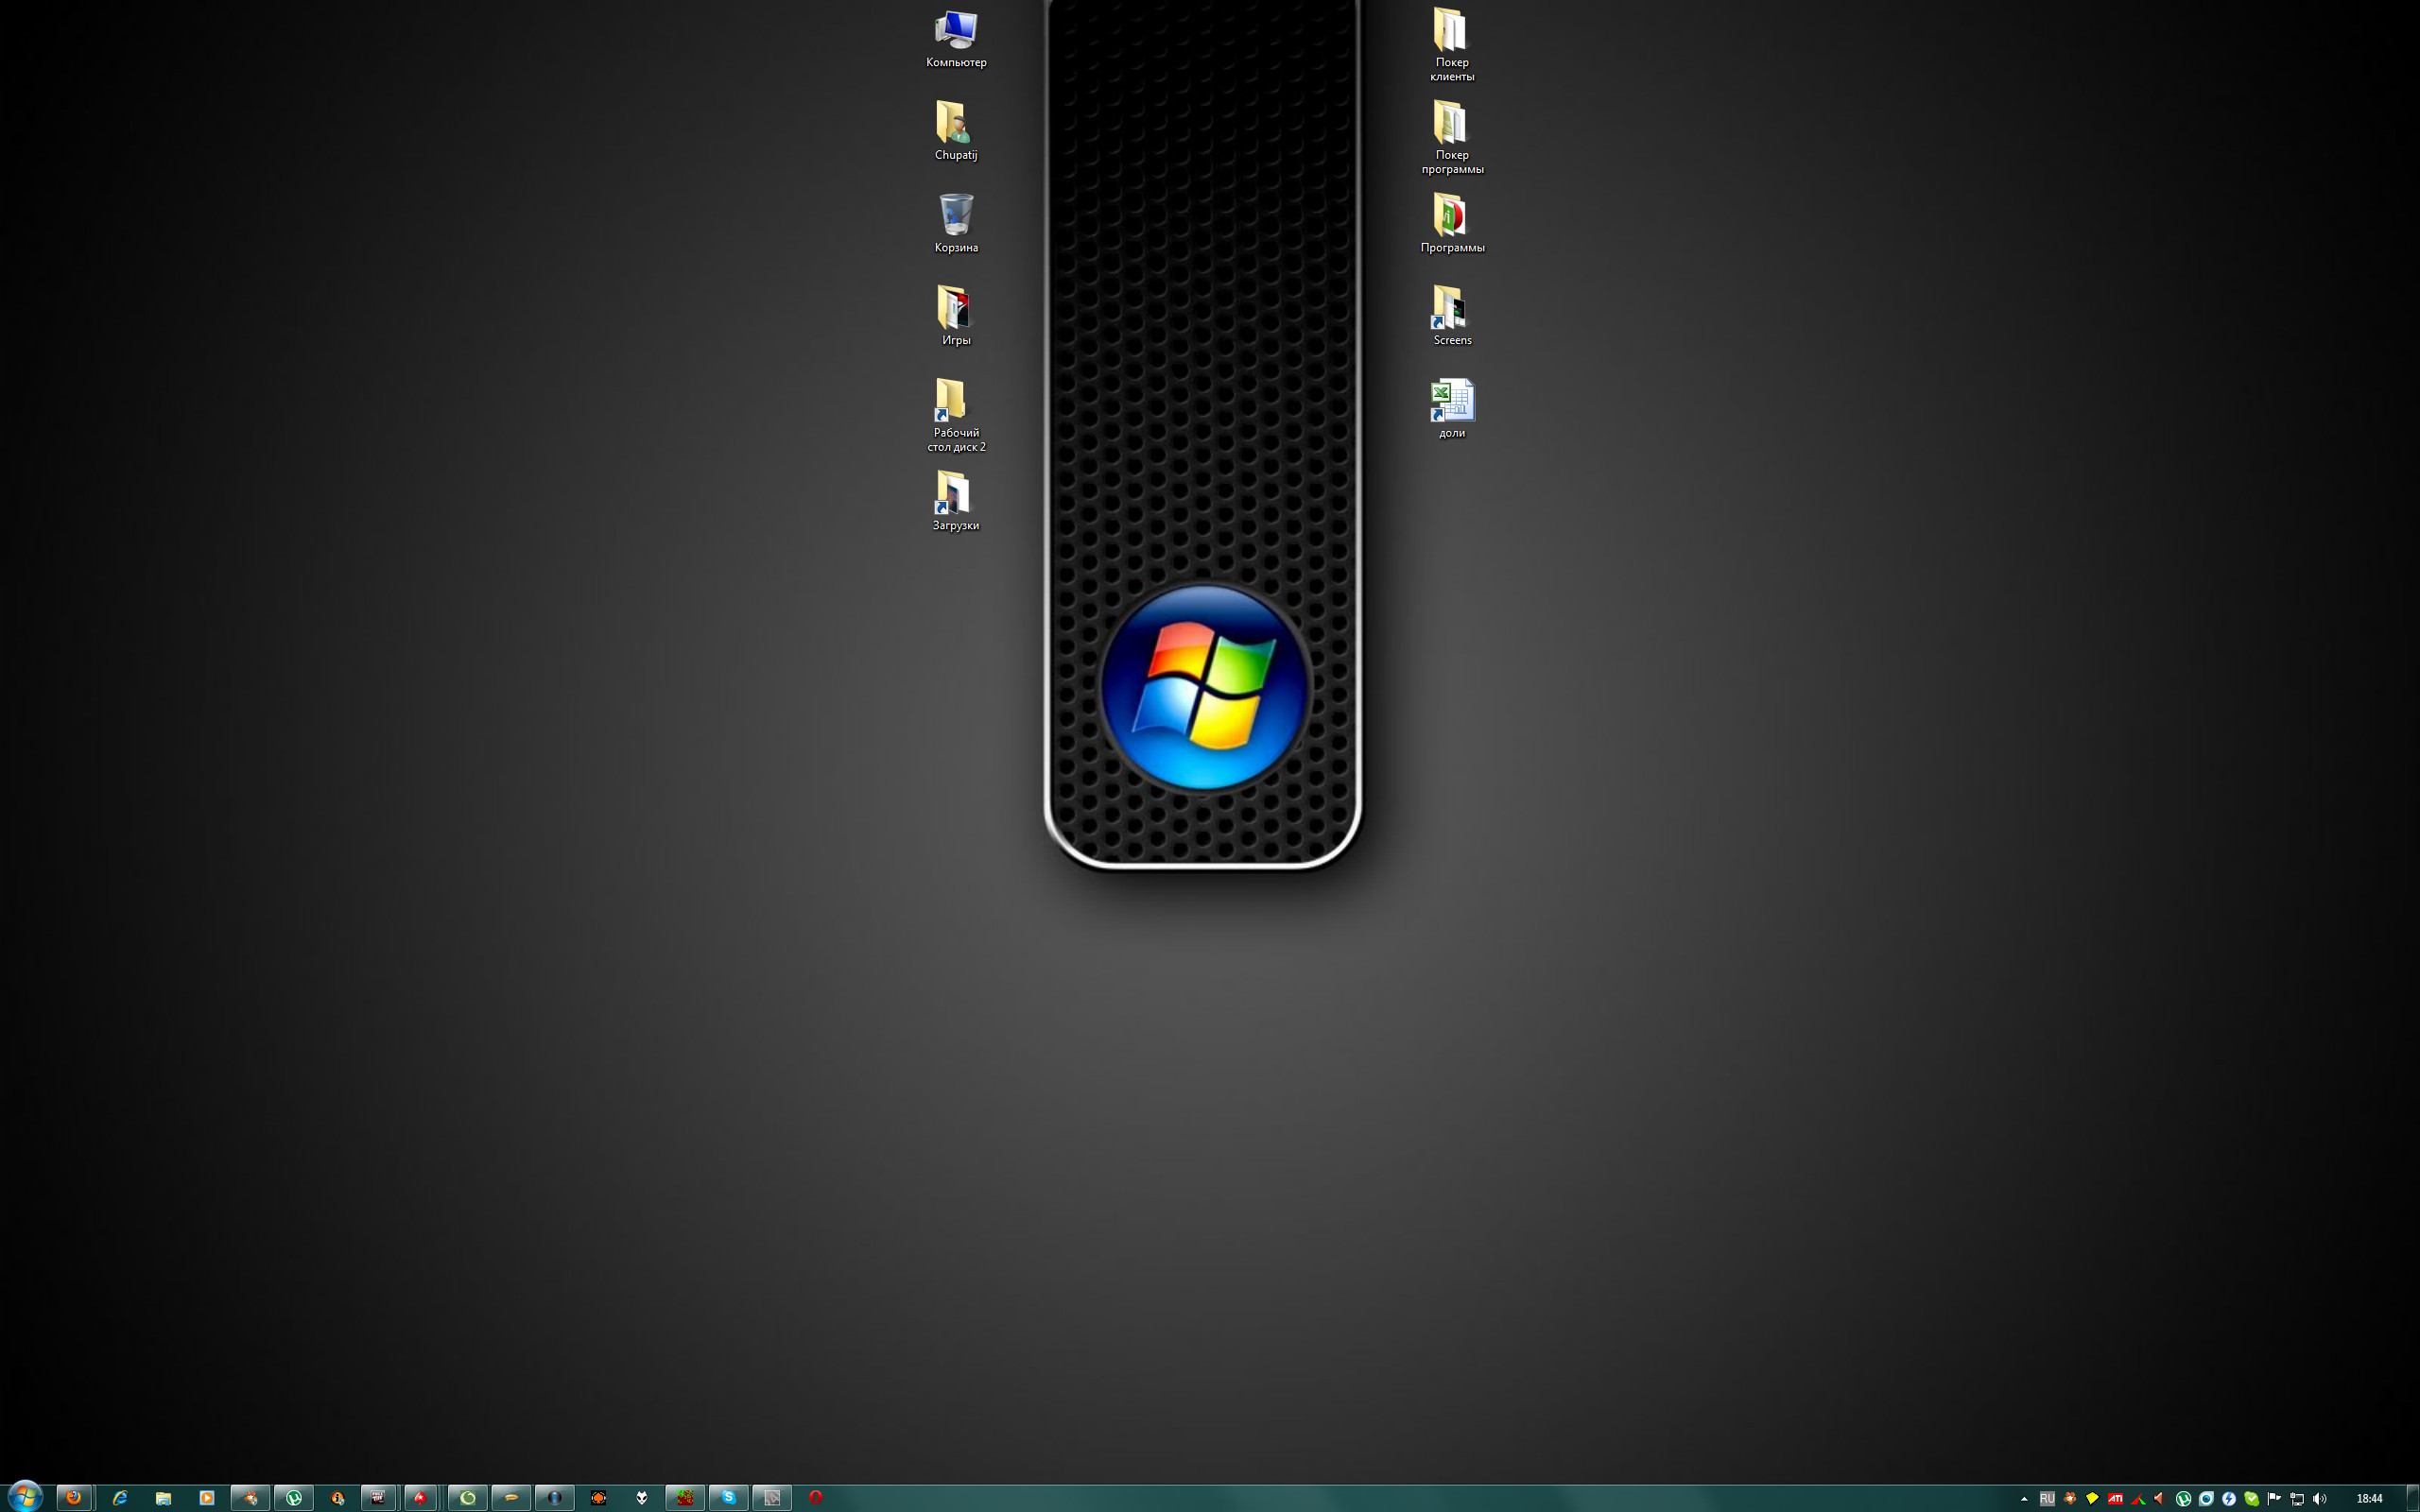
Task: Open the network connection tray icon
Action: pos(2297,1499)
